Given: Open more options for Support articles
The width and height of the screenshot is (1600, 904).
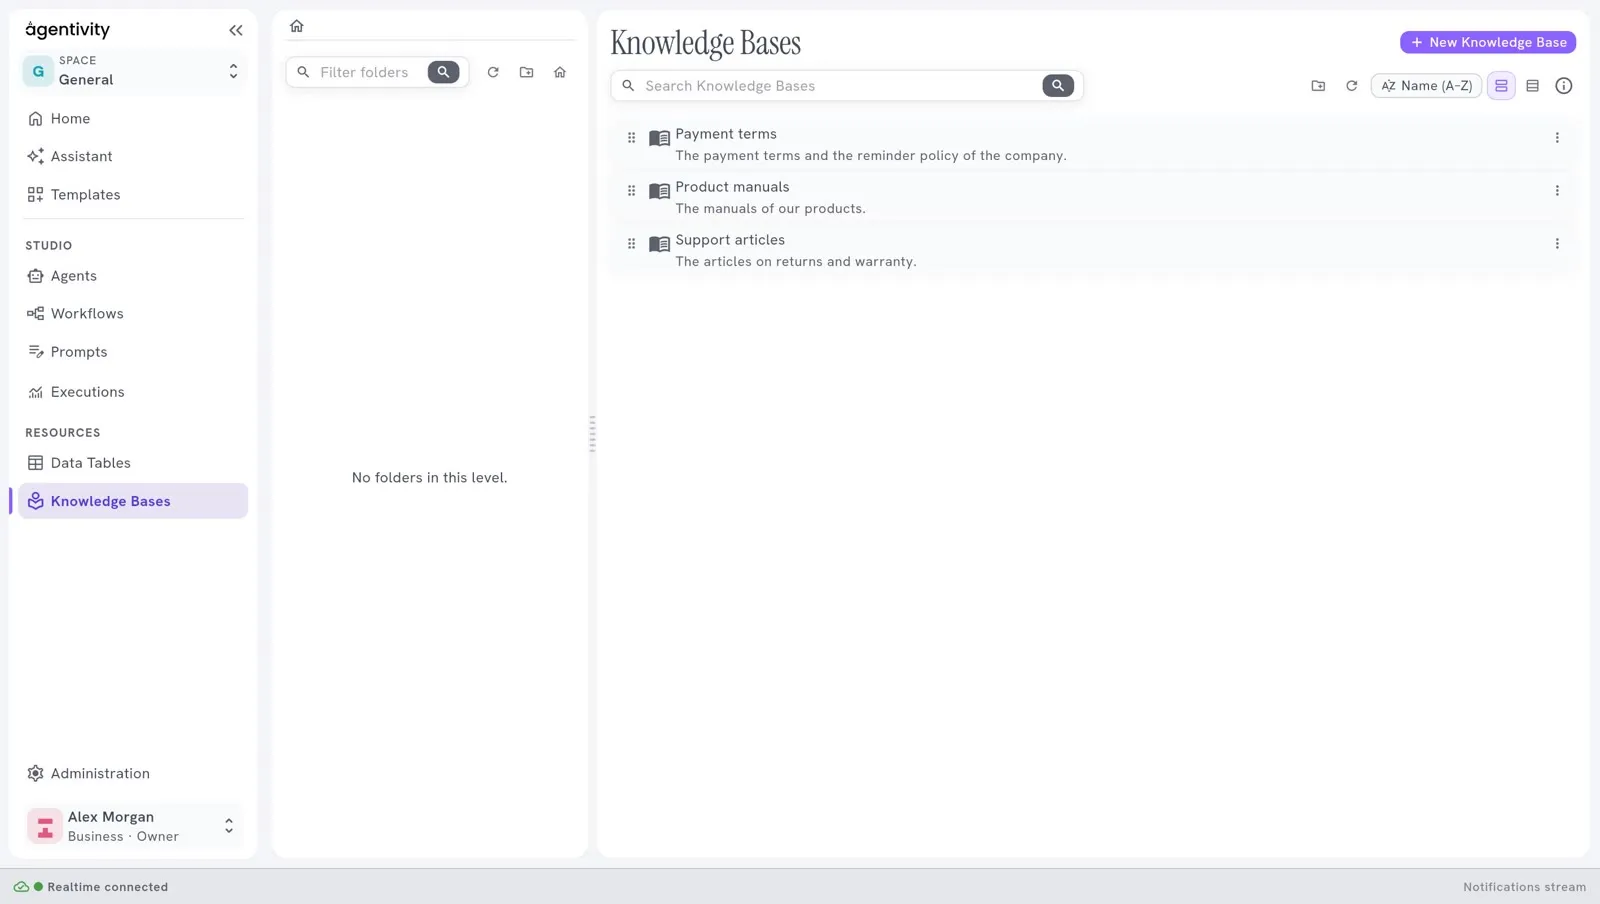Looking at the screenshot, I should [1557, 244].
